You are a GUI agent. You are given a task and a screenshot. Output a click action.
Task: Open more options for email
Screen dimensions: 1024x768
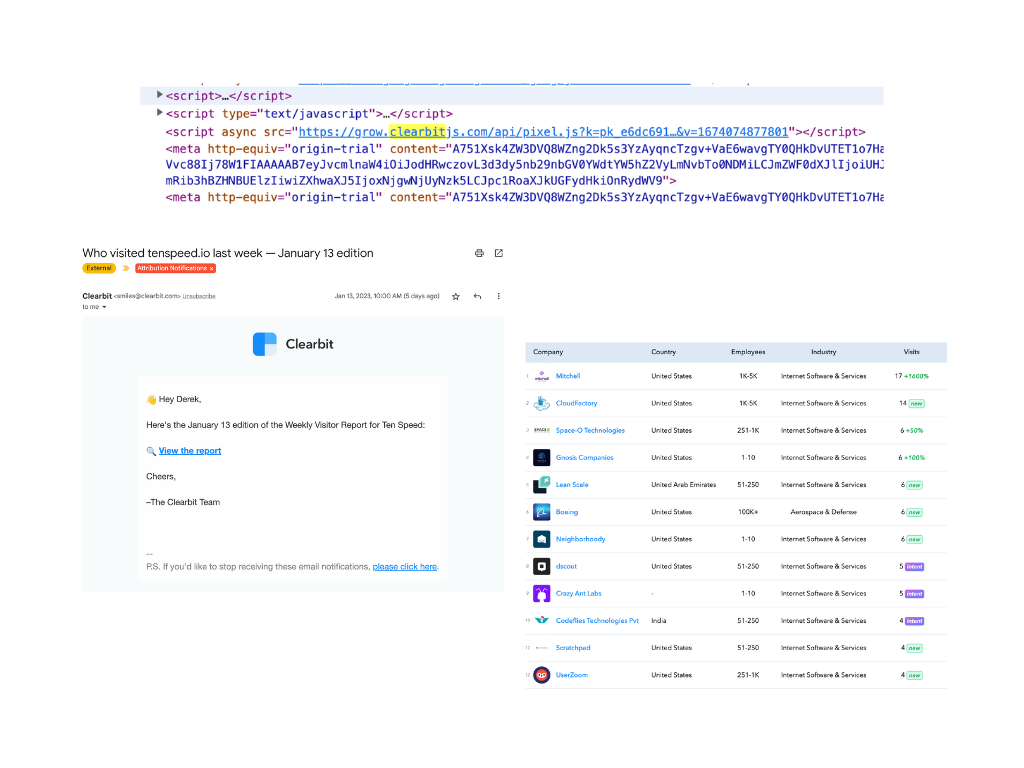click(499, 296)
